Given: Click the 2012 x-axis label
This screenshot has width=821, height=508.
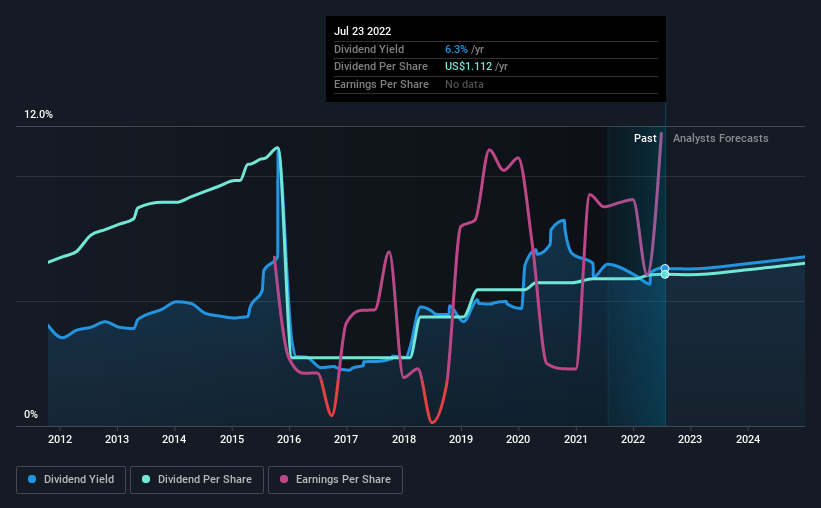Looking at the screenshot, I should (60, 439).
